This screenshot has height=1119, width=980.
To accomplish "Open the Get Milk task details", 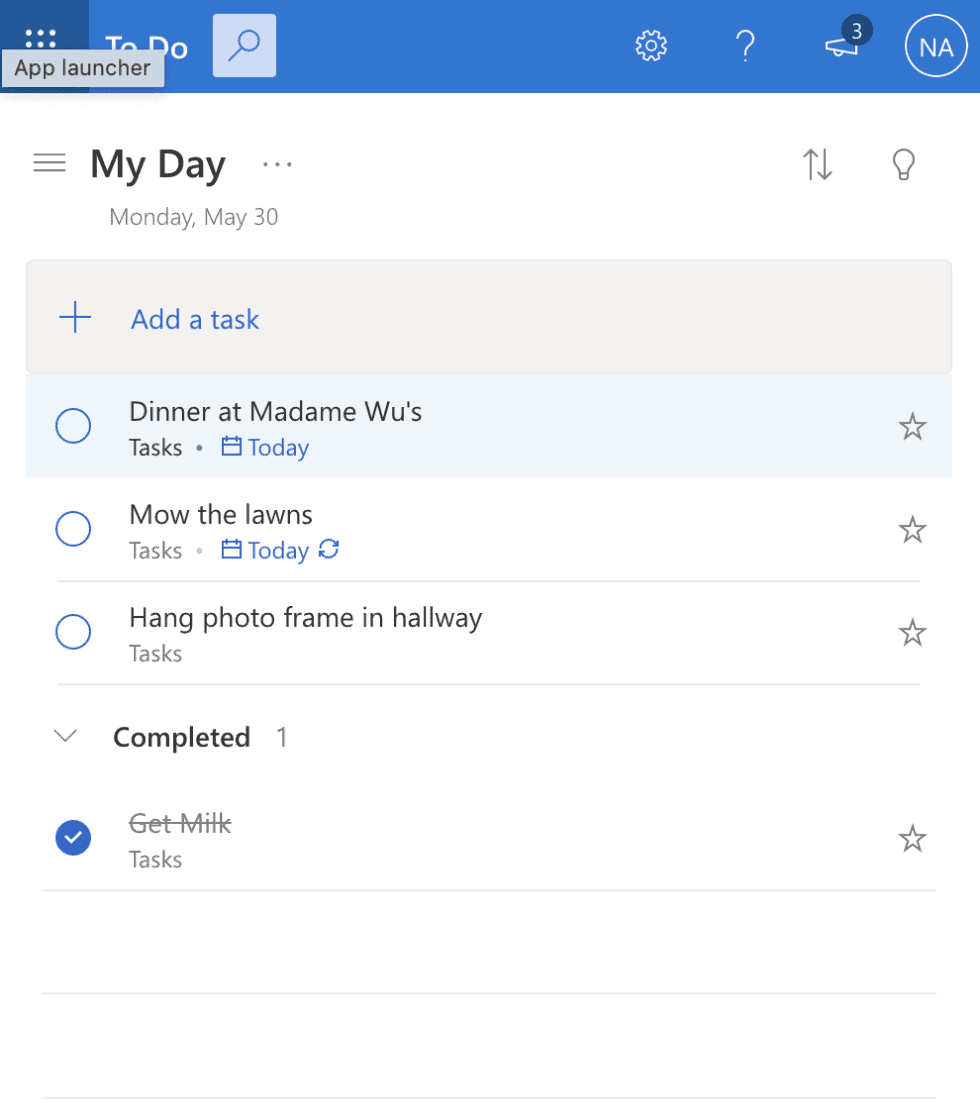I will coord(489,839).
